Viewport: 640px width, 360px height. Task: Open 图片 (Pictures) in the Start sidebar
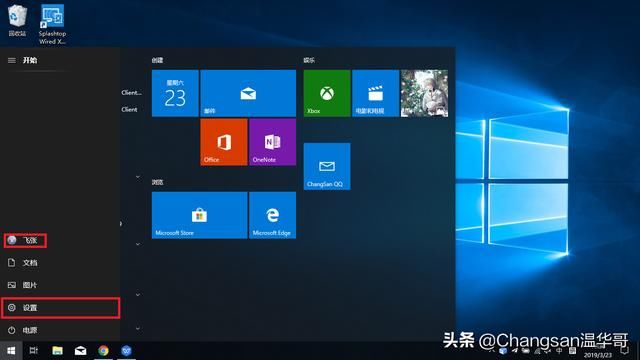60,285
